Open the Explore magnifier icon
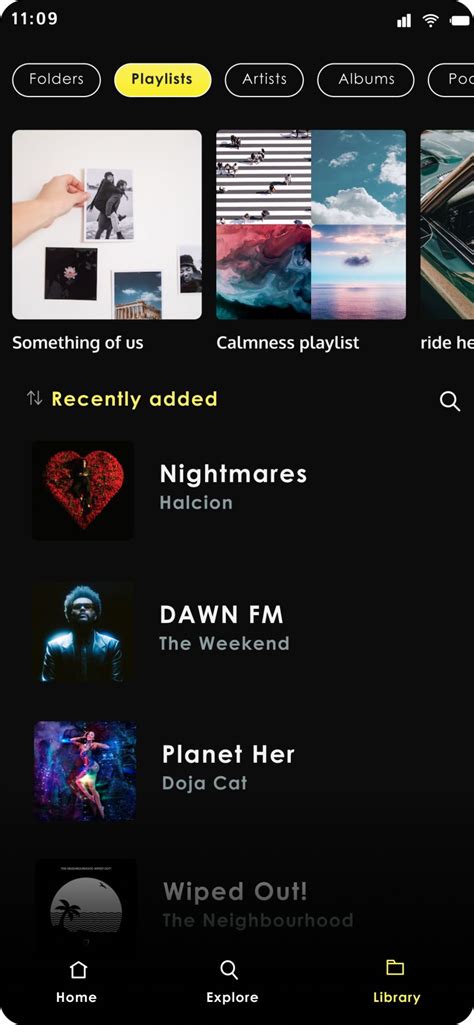Image resolution: width=474 pixels, height=1025 pixels. (x=229, y=969)
